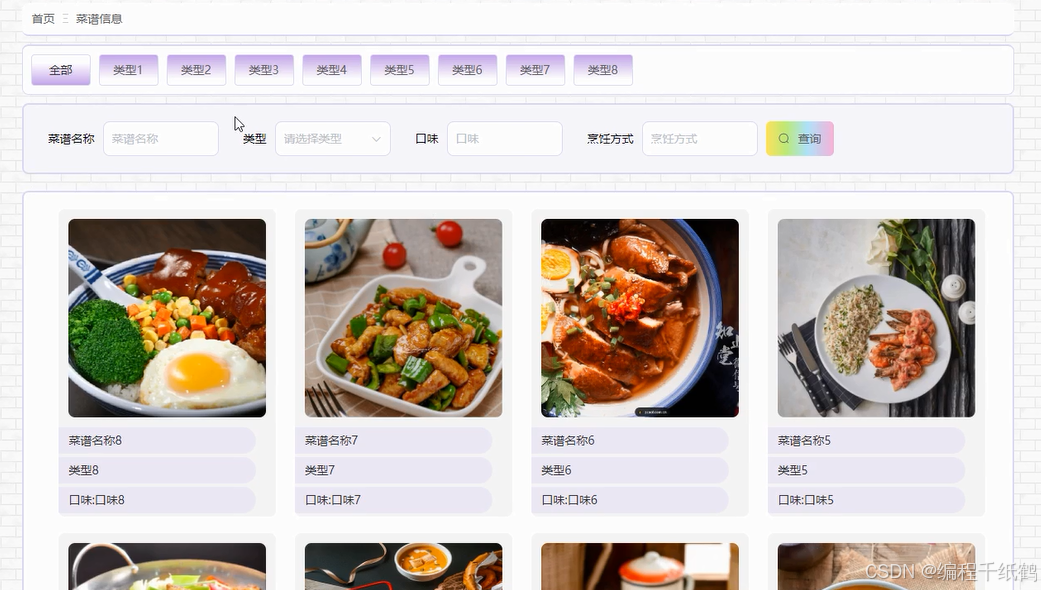Select the 类型5 category tab
The width and height of the screenshot is (1041, 590).
[399, 70]
